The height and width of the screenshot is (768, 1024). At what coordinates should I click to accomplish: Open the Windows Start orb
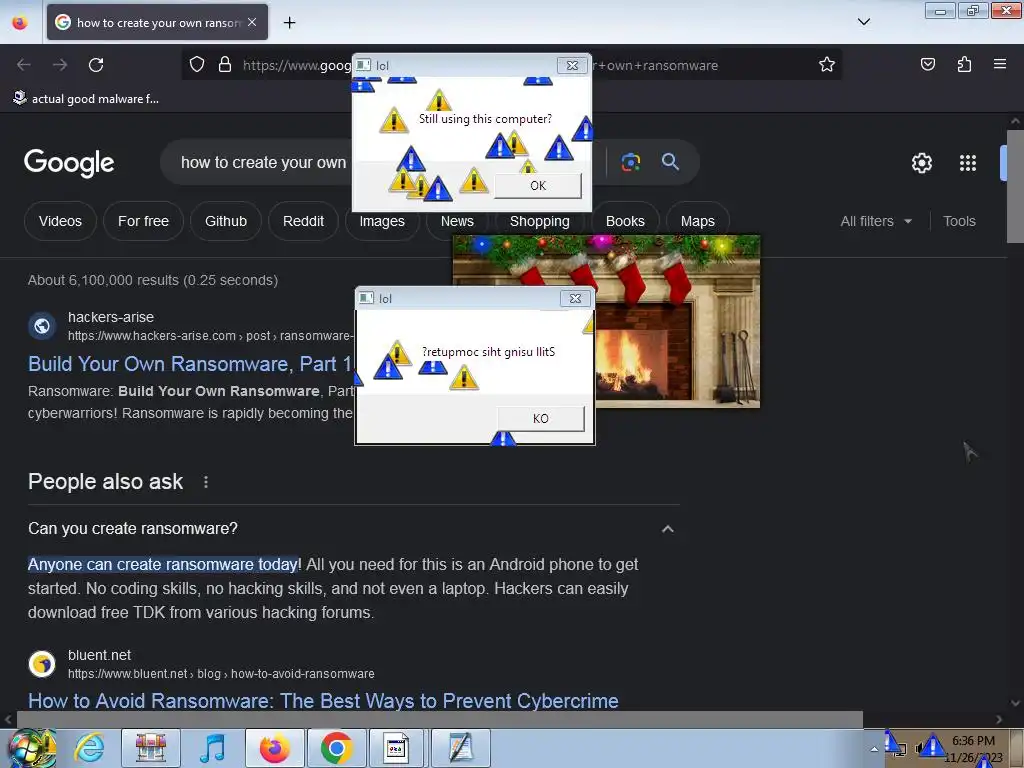pyautogui.click(x=30, y=748)
